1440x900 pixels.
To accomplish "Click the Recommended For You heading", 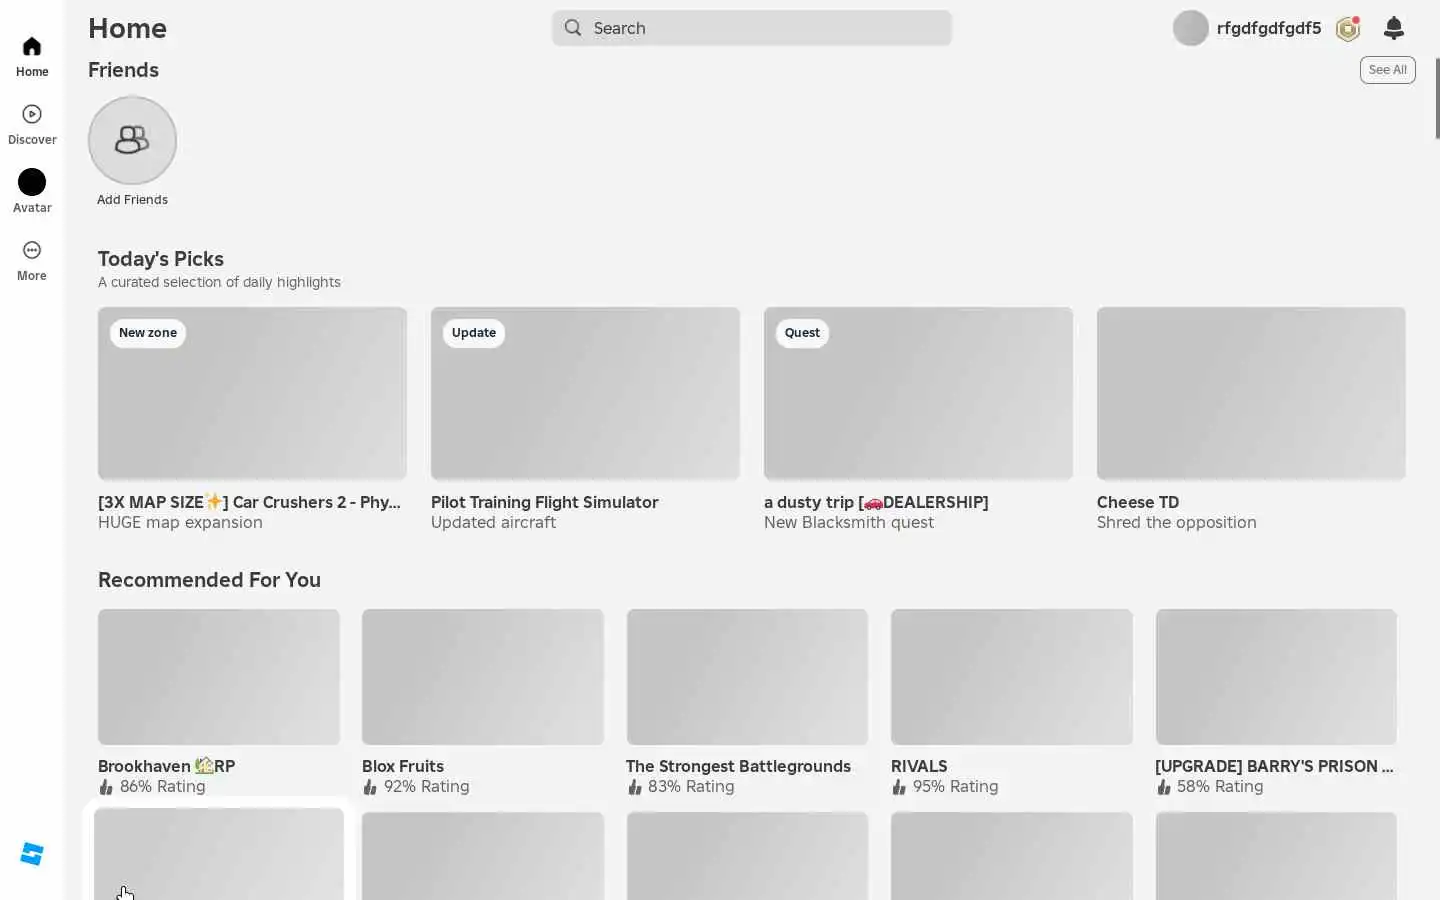I will click(x=209, y=580).
